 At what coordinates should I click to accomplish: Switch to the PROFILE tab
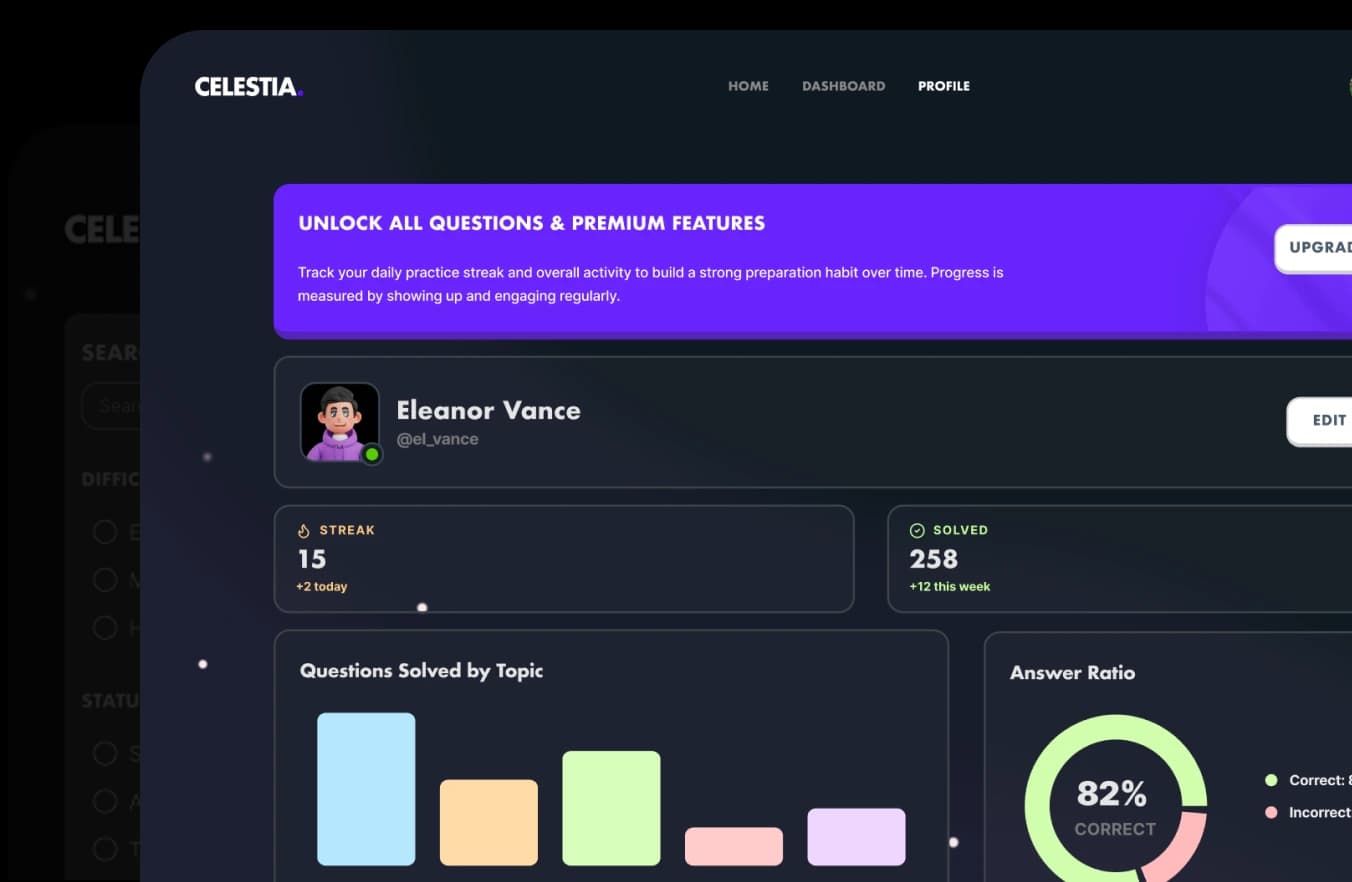point(943,86)
